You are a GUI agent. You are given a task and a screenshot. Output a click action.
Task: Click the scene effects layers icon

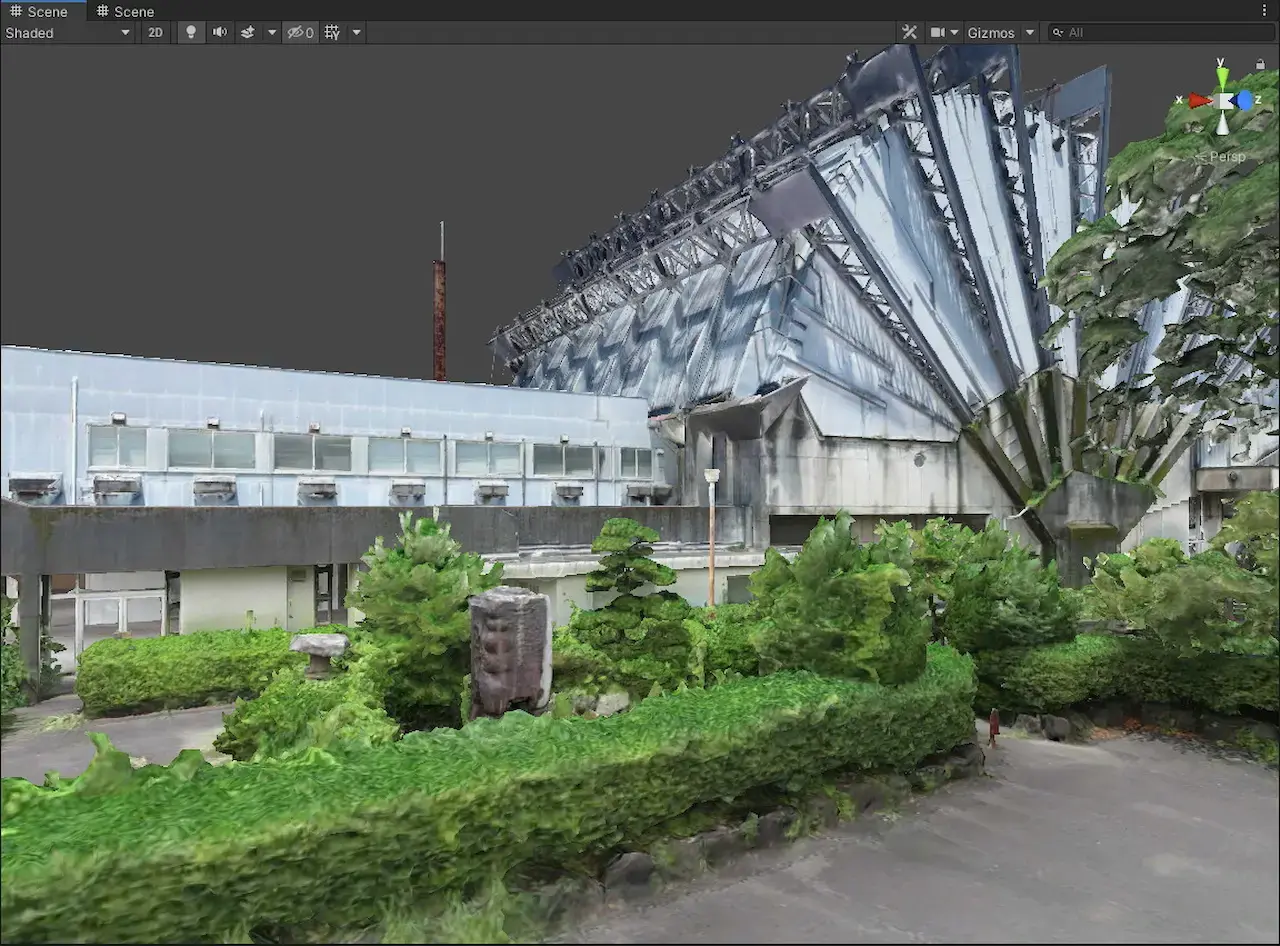pyautogui.click(x=248, y=32)
